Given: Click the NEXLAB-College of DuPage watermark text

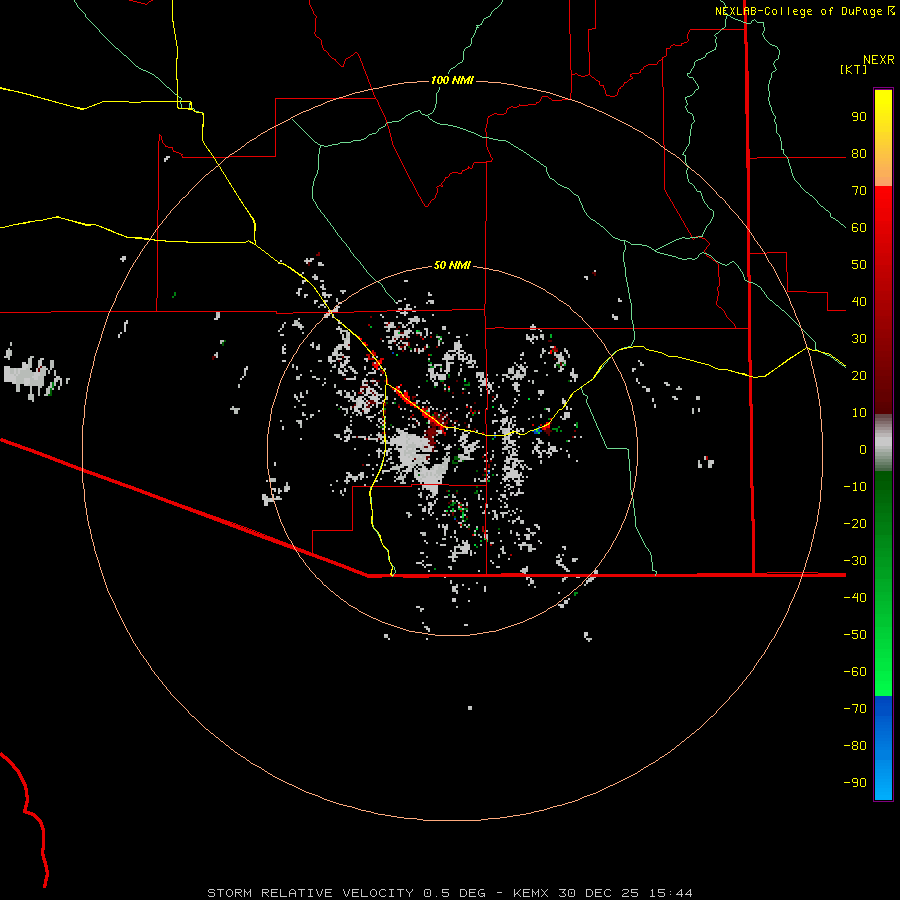Looking at the screenshot, I should tap(798, 11).
